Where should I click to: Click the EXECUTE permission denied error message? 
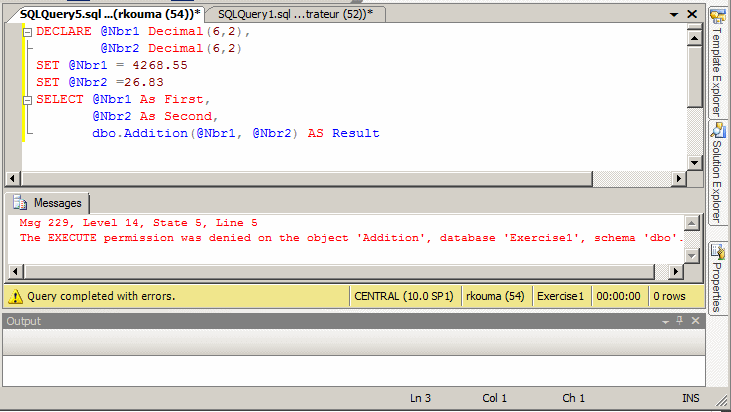pyautogui.click(x=352, y=238)
